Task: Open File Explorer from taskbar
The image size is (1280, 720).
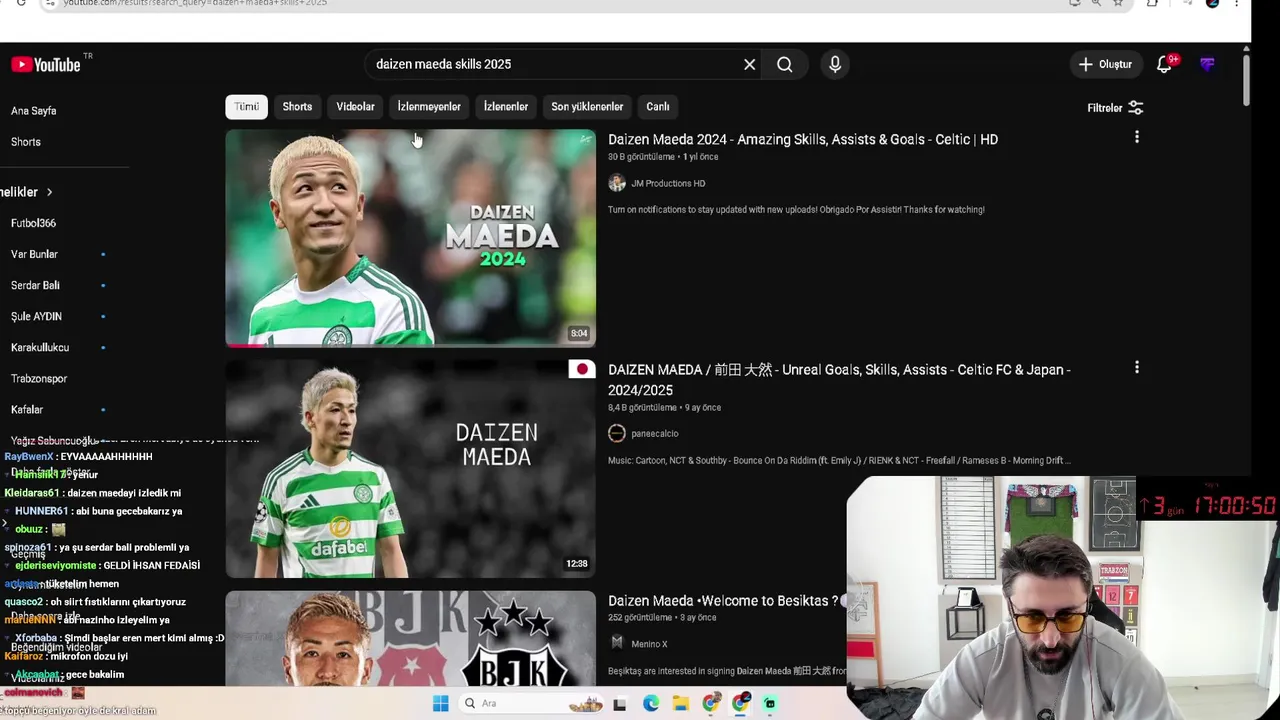Action: 681,704
